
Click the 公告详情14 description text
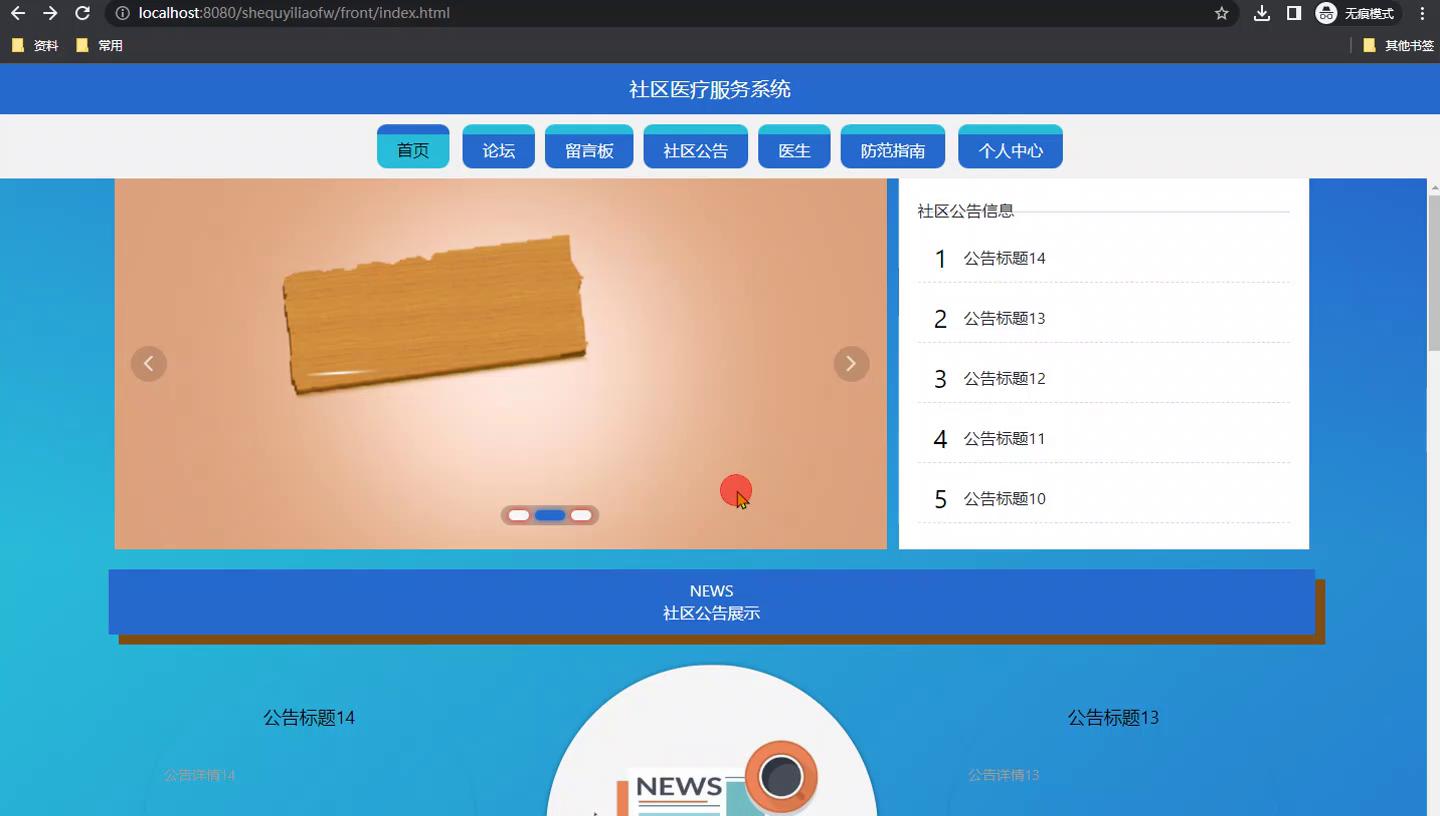199,775
